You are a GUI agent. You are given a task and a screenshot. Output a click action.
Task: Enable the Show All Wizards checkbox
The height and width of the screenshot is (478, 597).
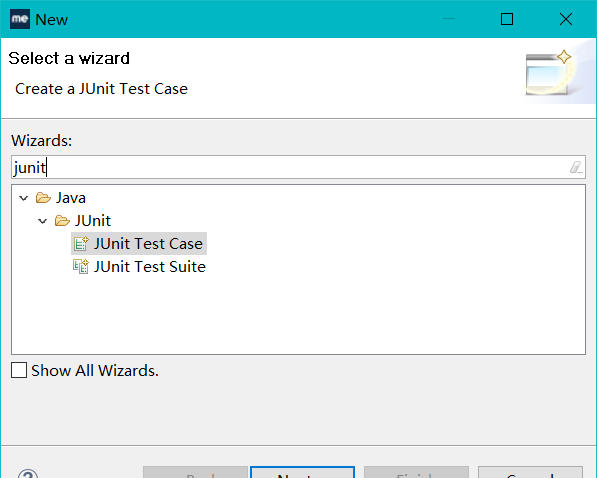[19, 370]
